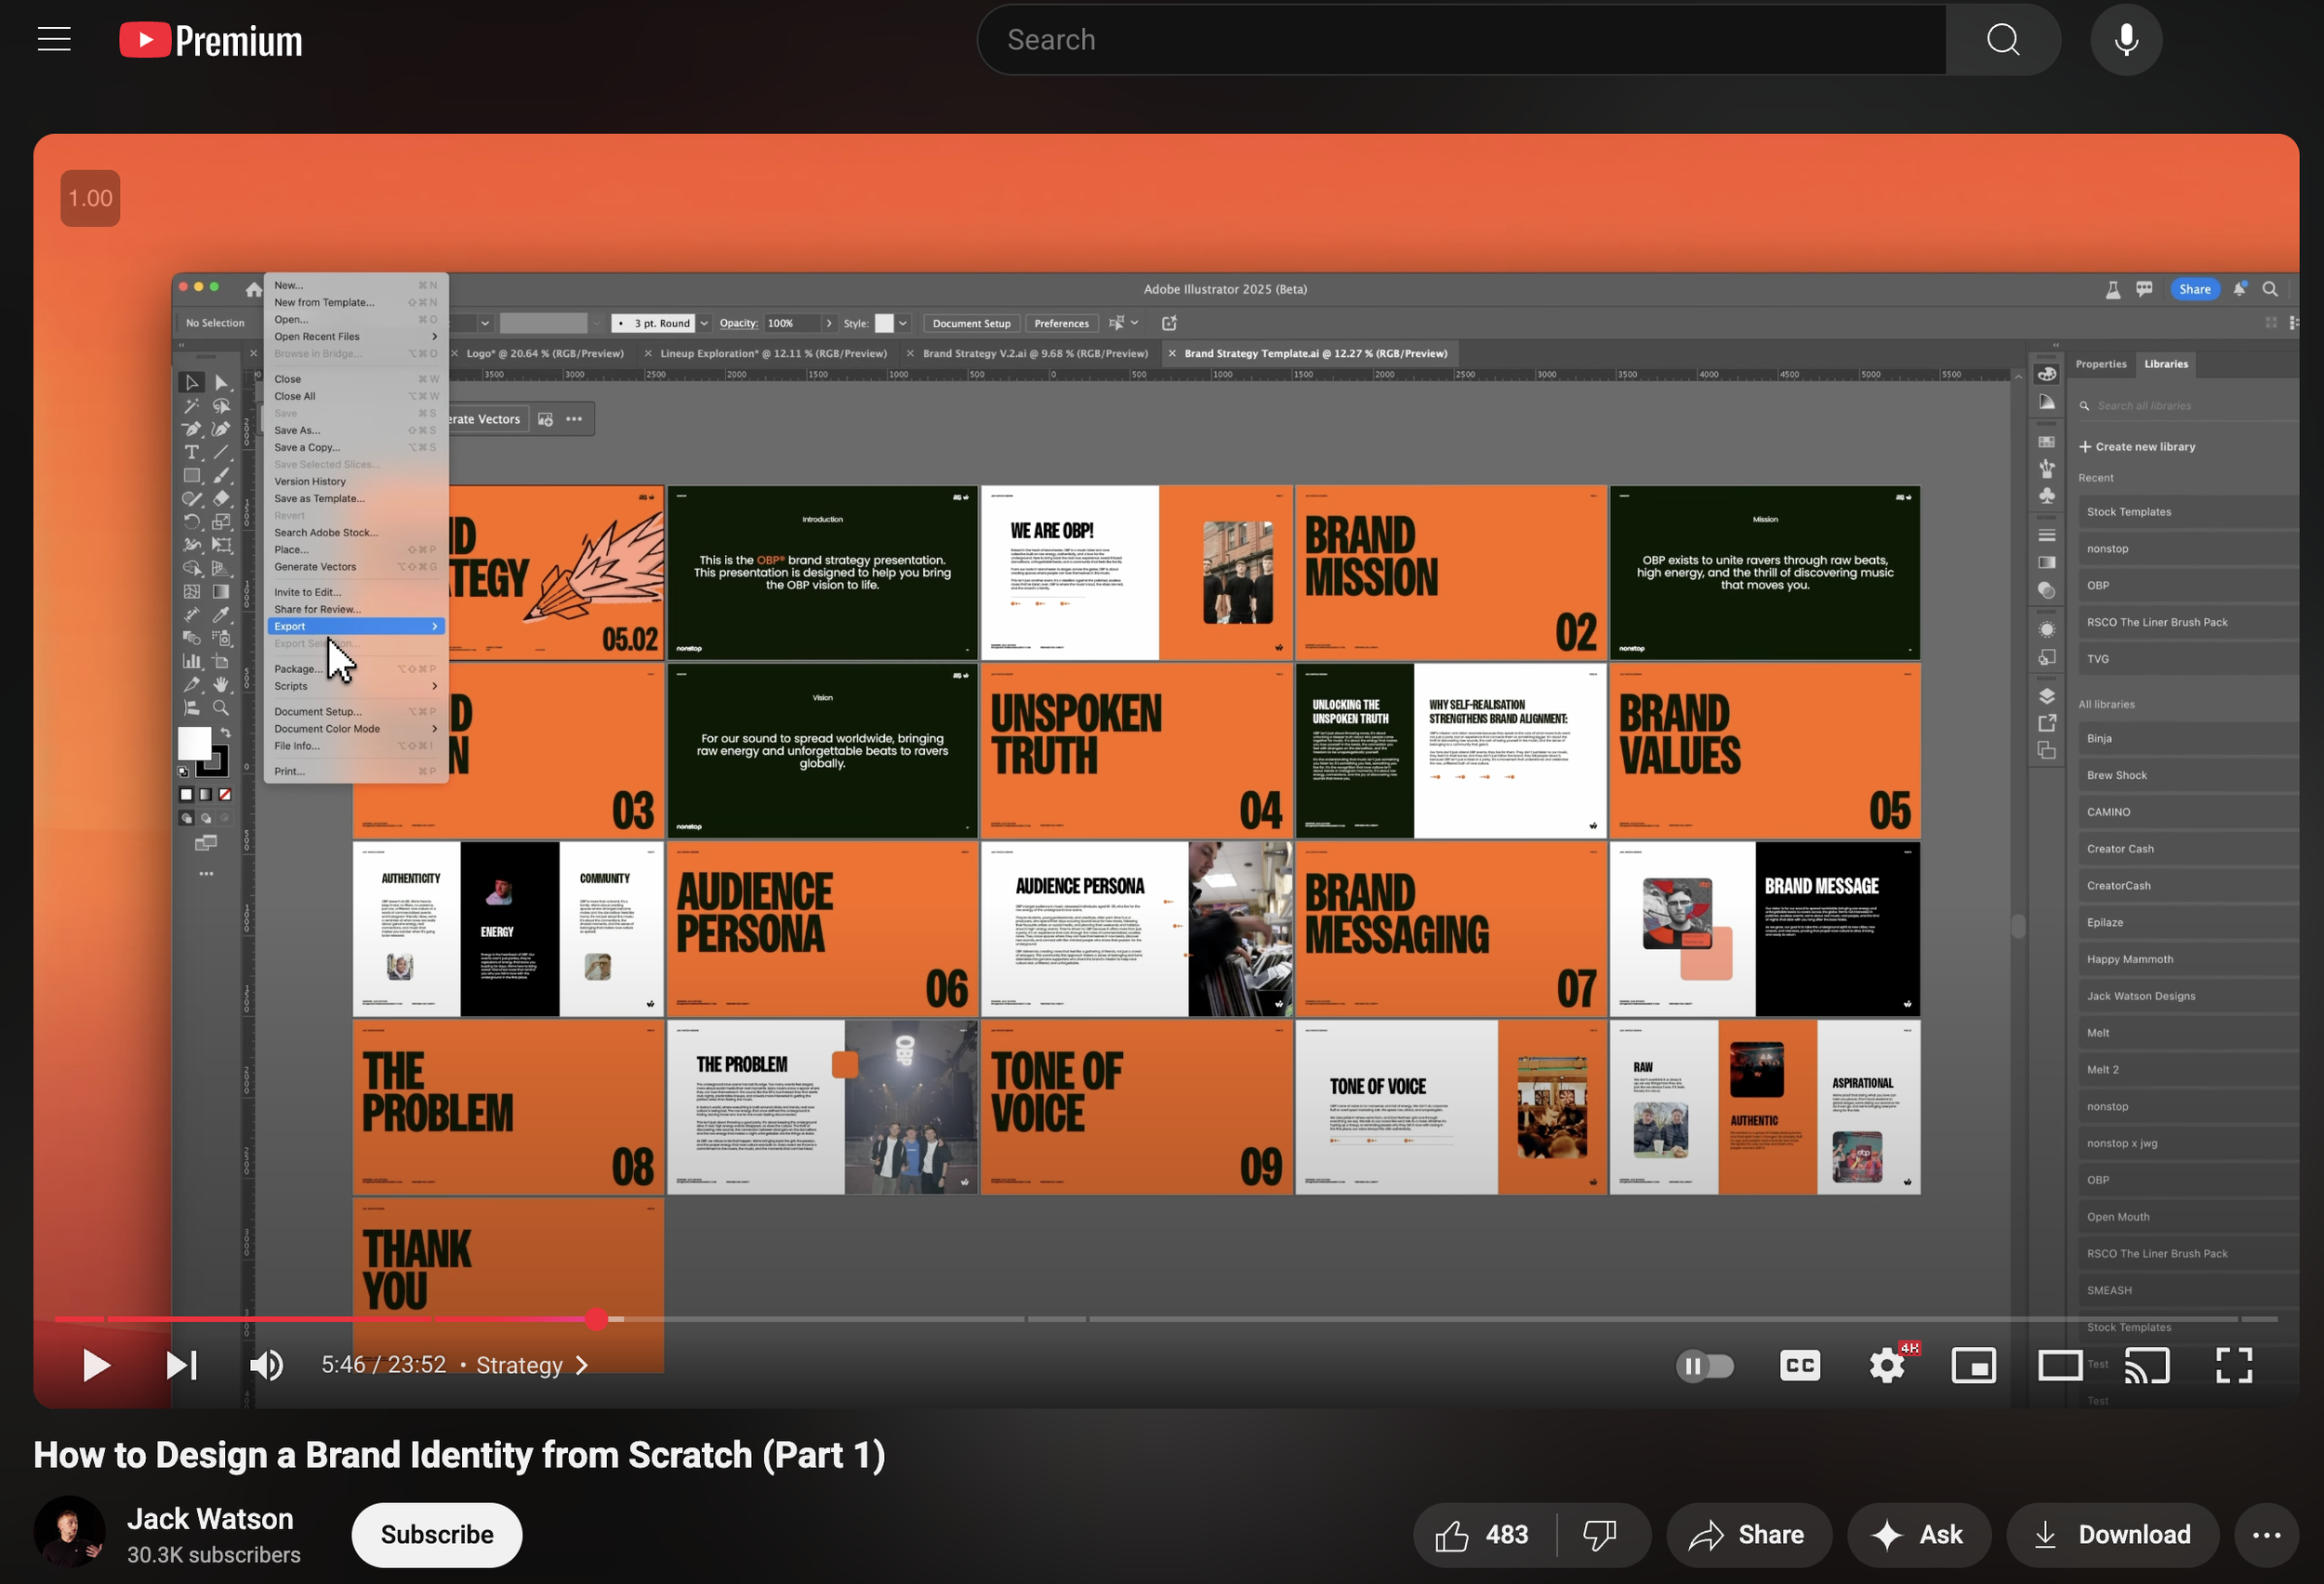Open the Style dropdown arrow
2324x1584 pixels.
click(903, 323)
